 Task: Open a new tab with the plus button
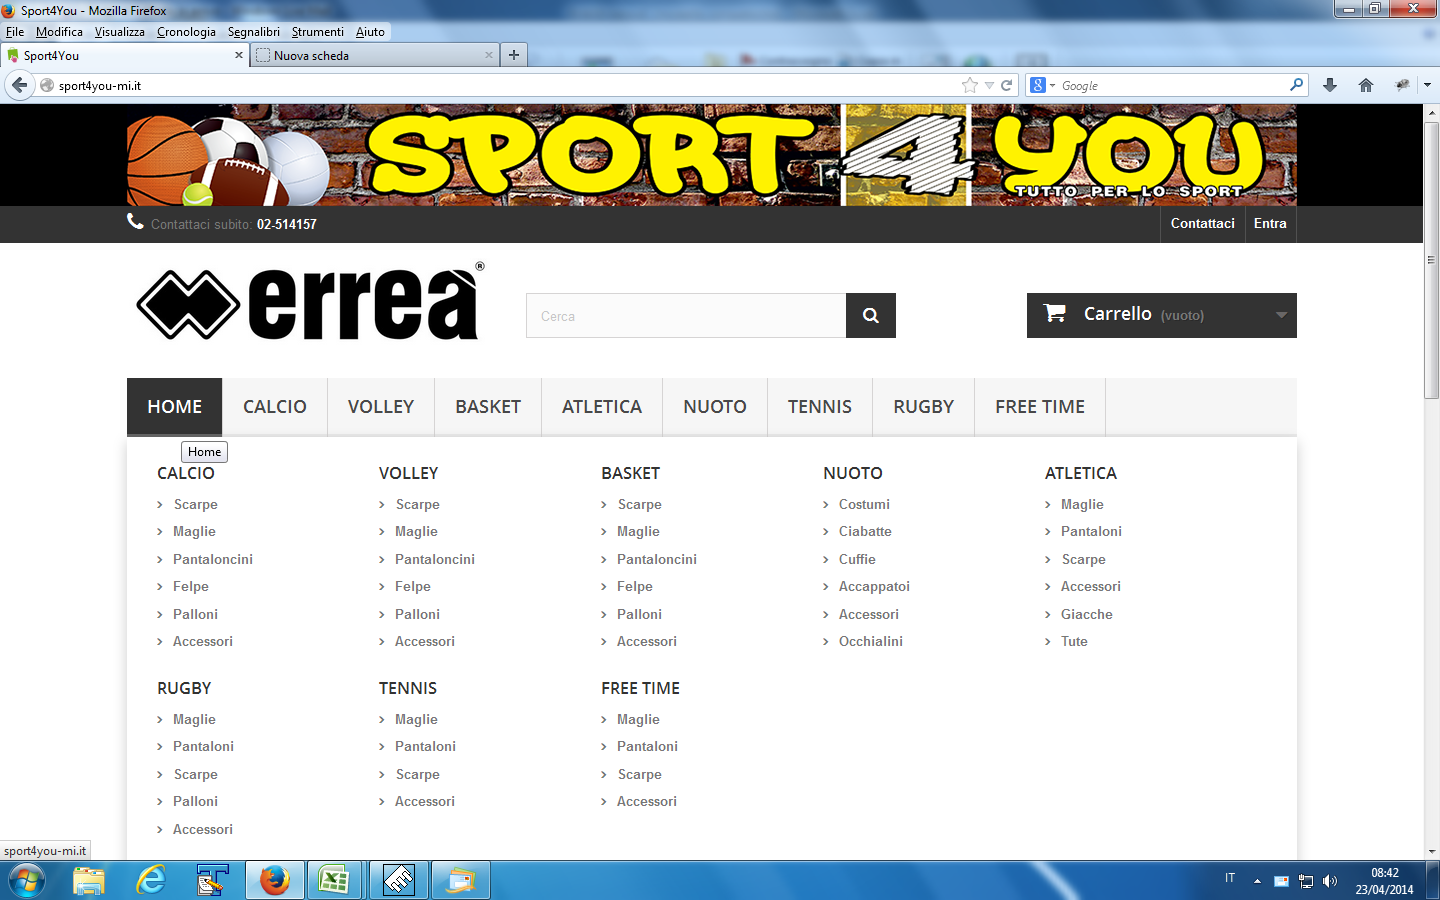point(514,55)
